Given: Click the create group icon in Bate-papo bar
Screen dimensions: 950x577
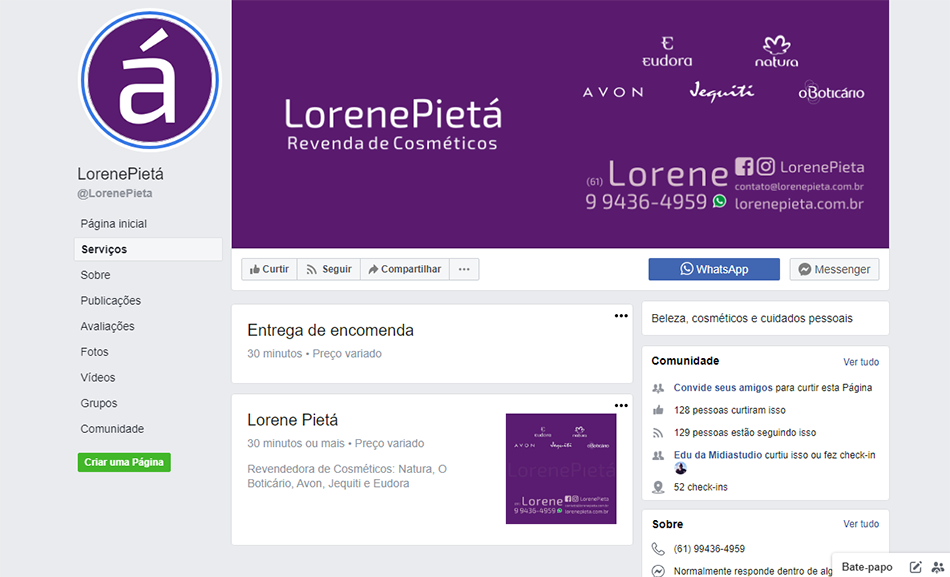Looking at the screenshot, I should [x=937, y=567].
